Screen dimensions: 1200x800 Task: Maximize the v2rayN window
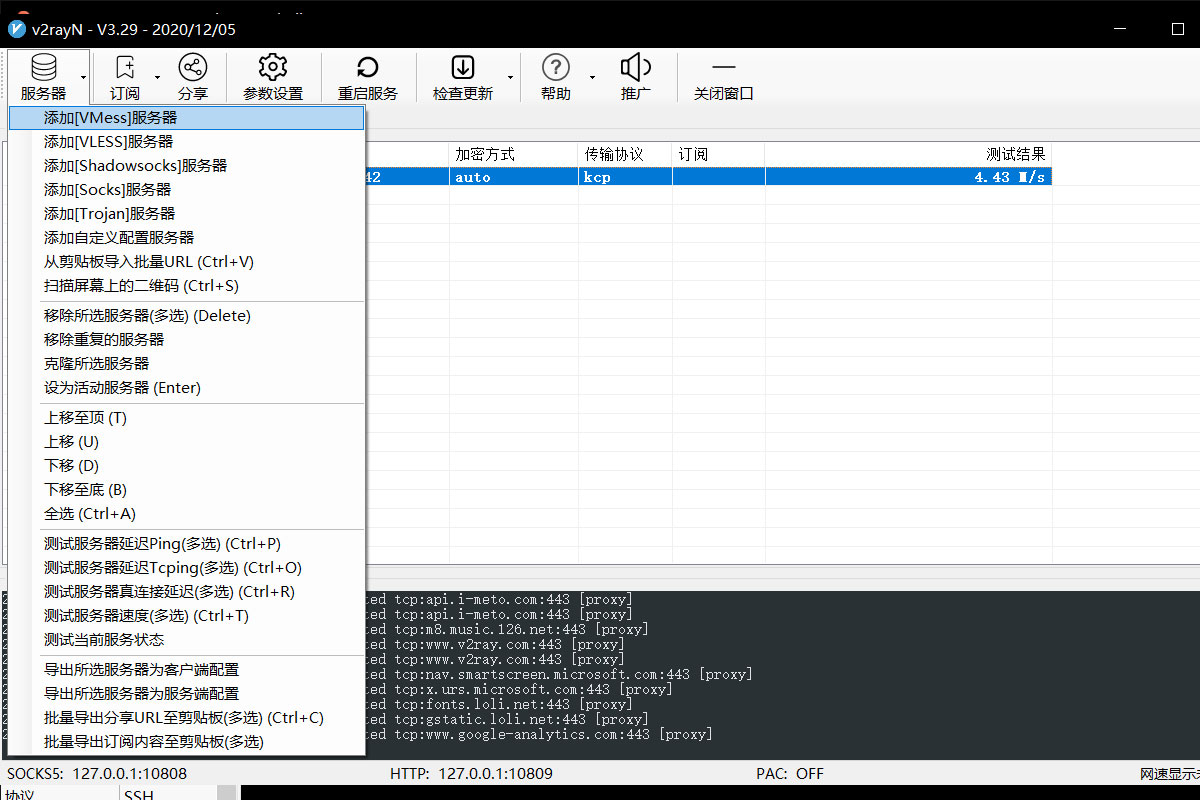click(1177, 29)
